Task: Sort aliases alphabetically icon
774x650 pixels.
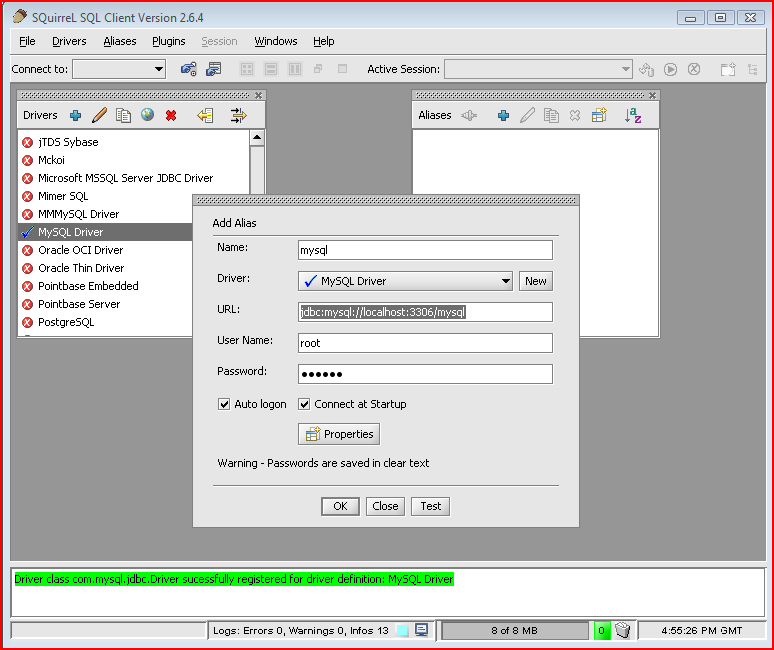Action: (633, 115)
